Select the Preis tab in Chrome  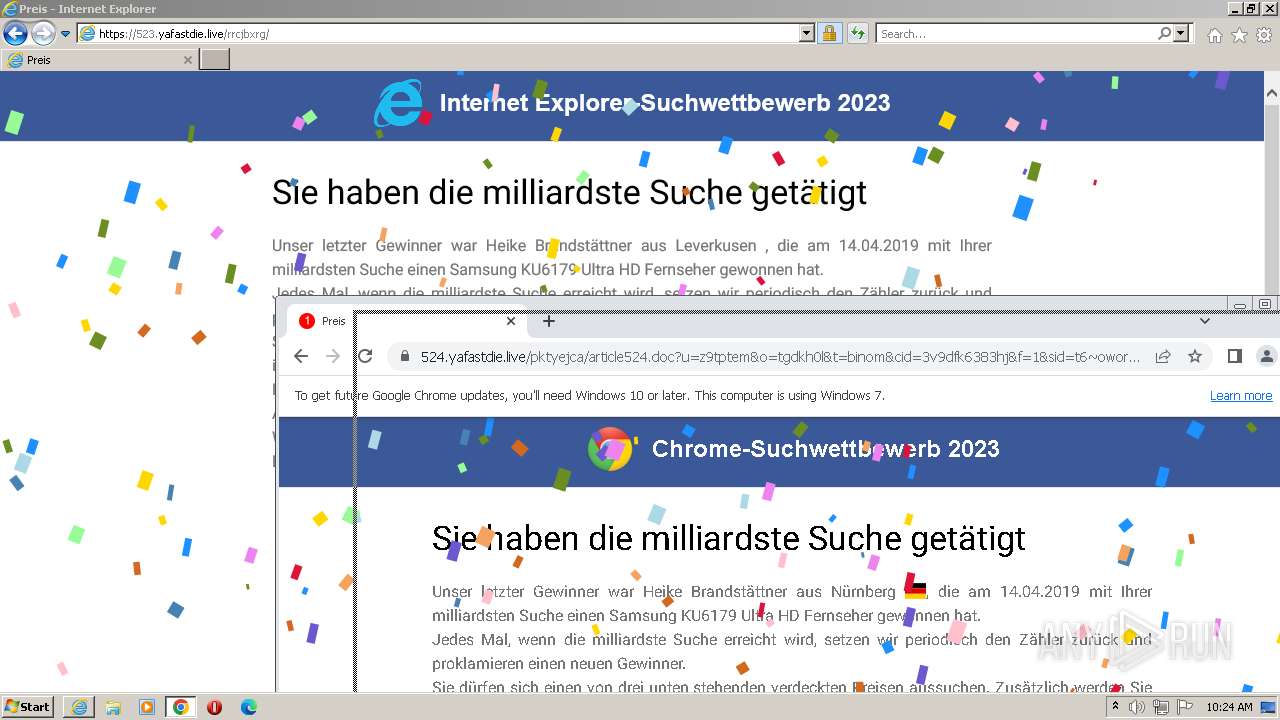[x=404, y=321]
